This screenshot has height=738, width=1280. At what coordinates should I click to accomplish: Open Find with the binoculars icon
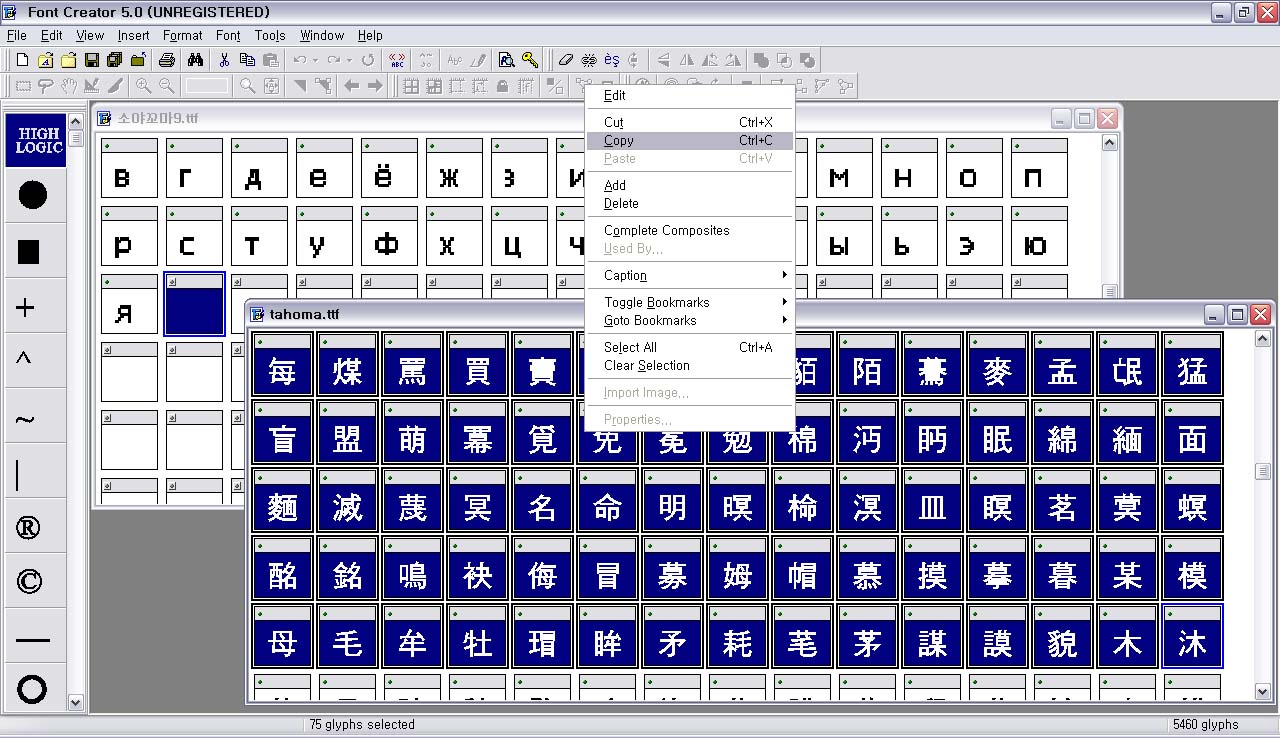196,60
